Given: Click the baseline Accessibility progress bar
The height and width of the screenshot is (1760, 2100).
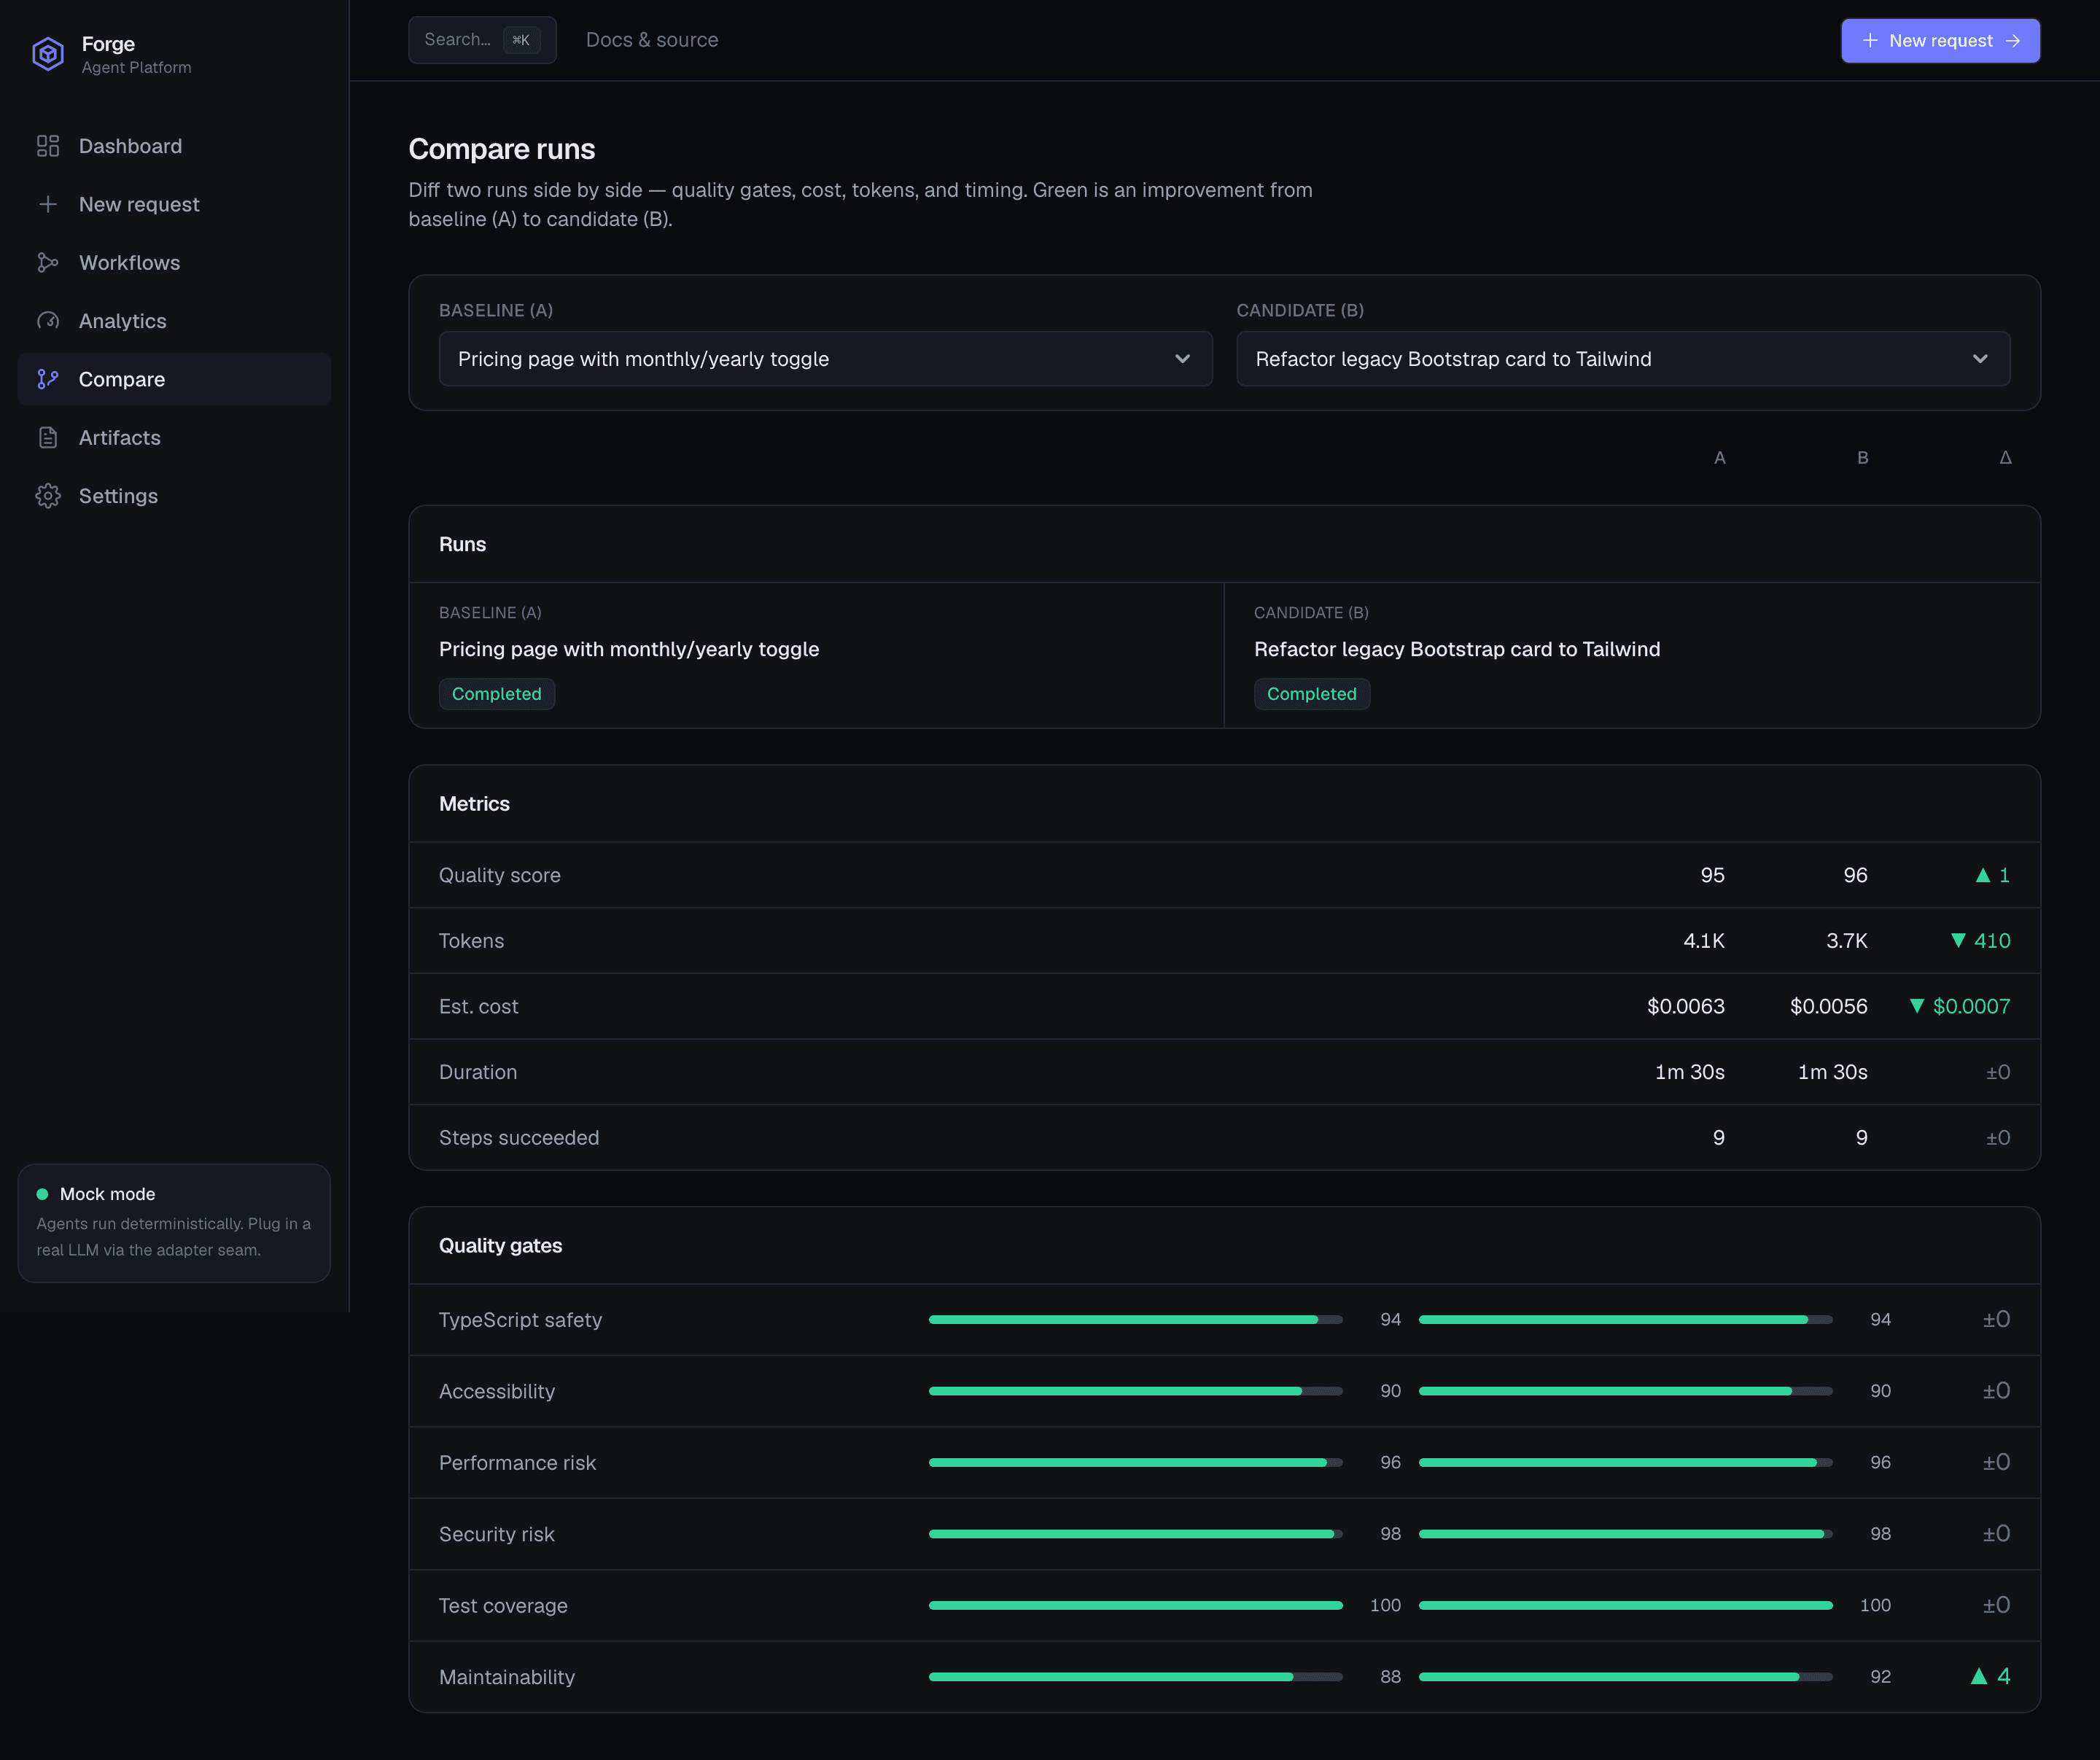Looking at the screenshot, I should [x=1135, y=1391].
